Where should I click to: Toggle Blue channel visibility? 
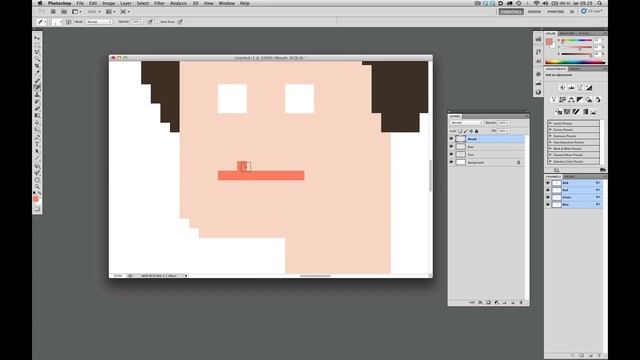pyautogui.click(x=548, y=205)
